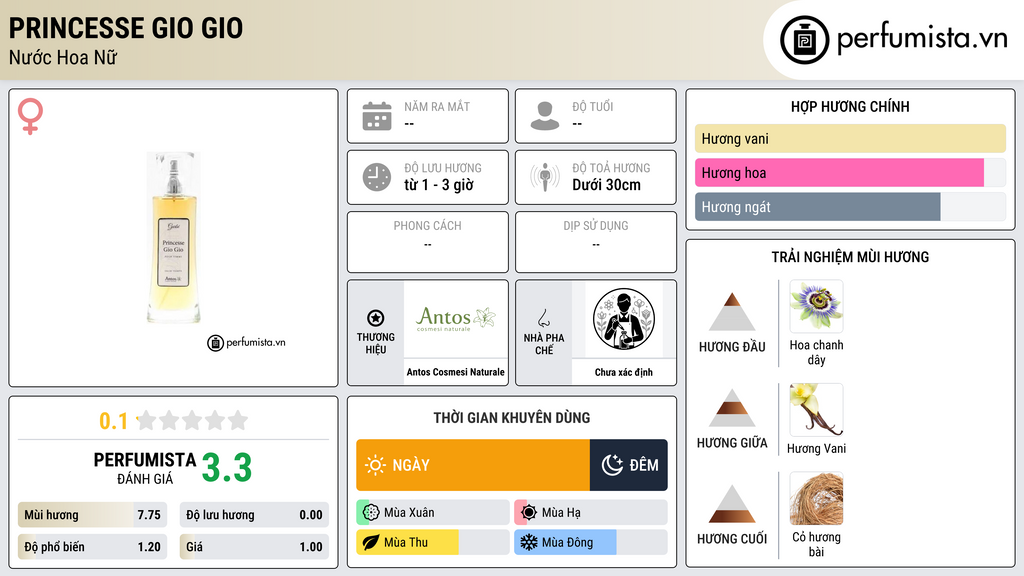This screenshot has height=576, width=1024.
Task: Click the Mùa Đông season bar
Action: (591, 542)
